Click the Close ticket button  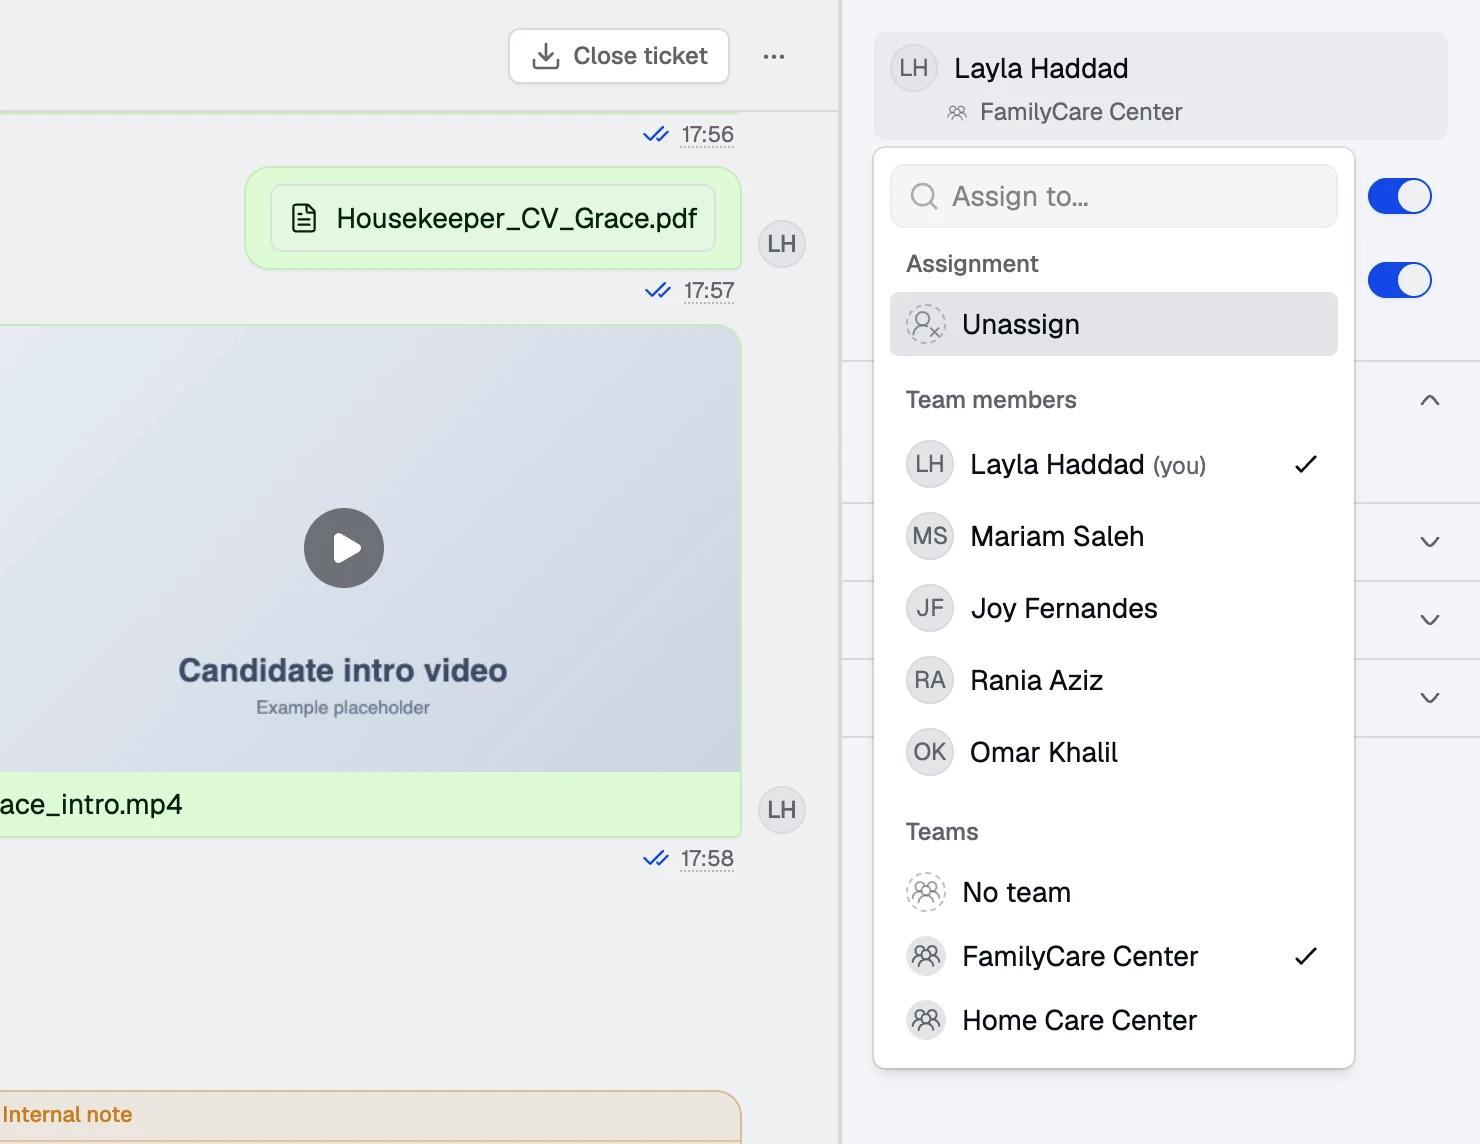(619, 56)
